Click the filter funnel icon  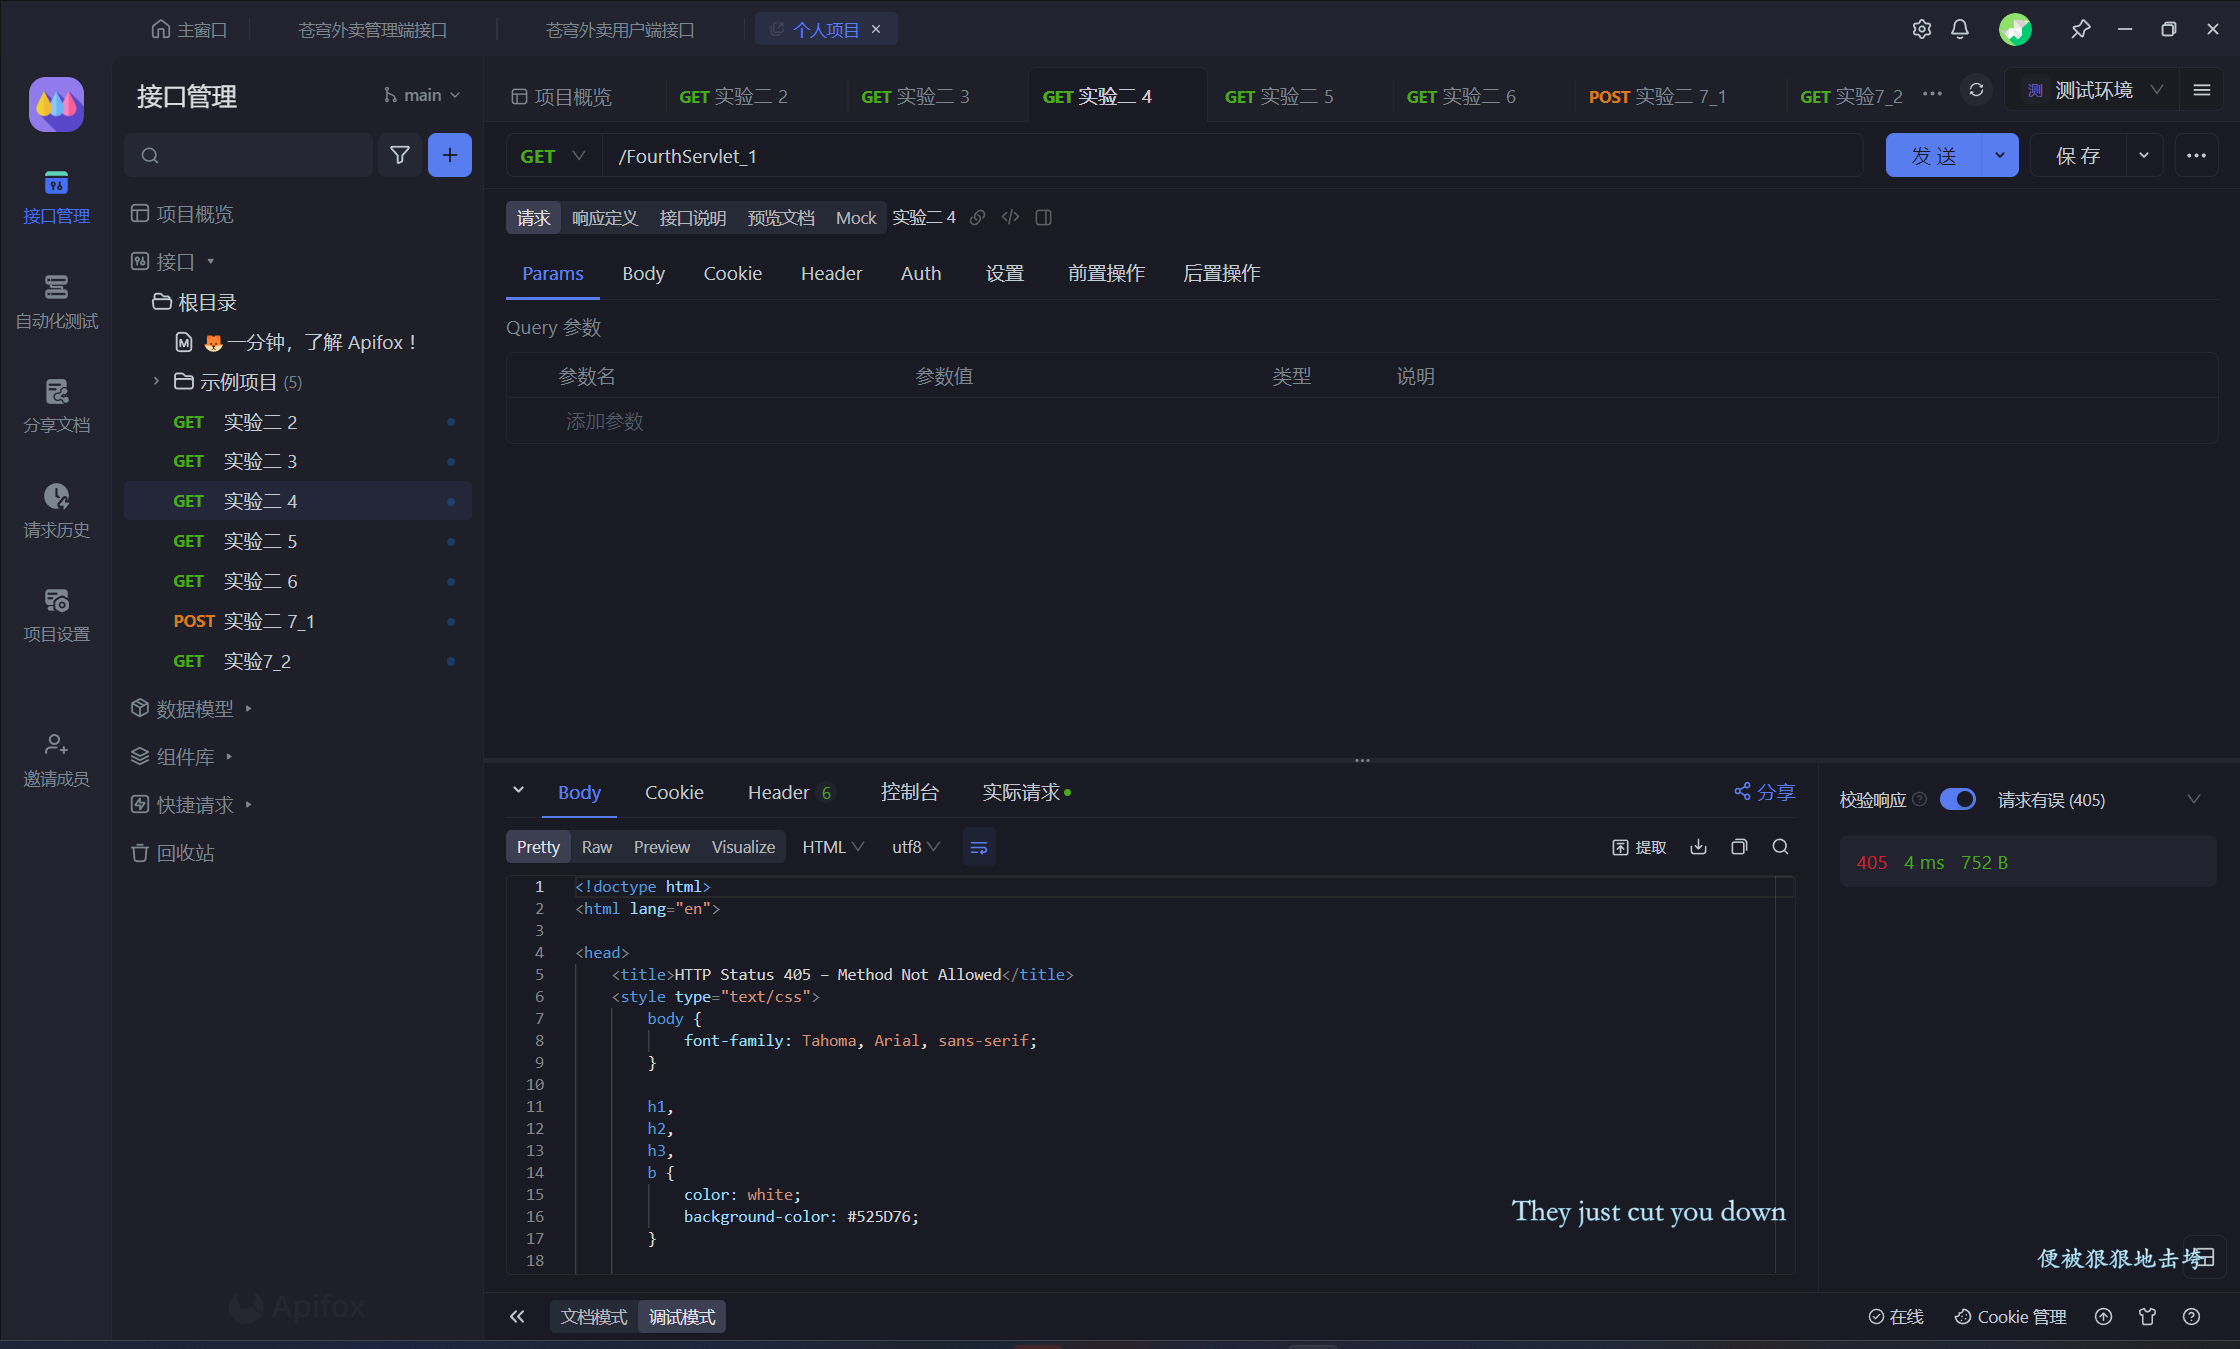400,155
